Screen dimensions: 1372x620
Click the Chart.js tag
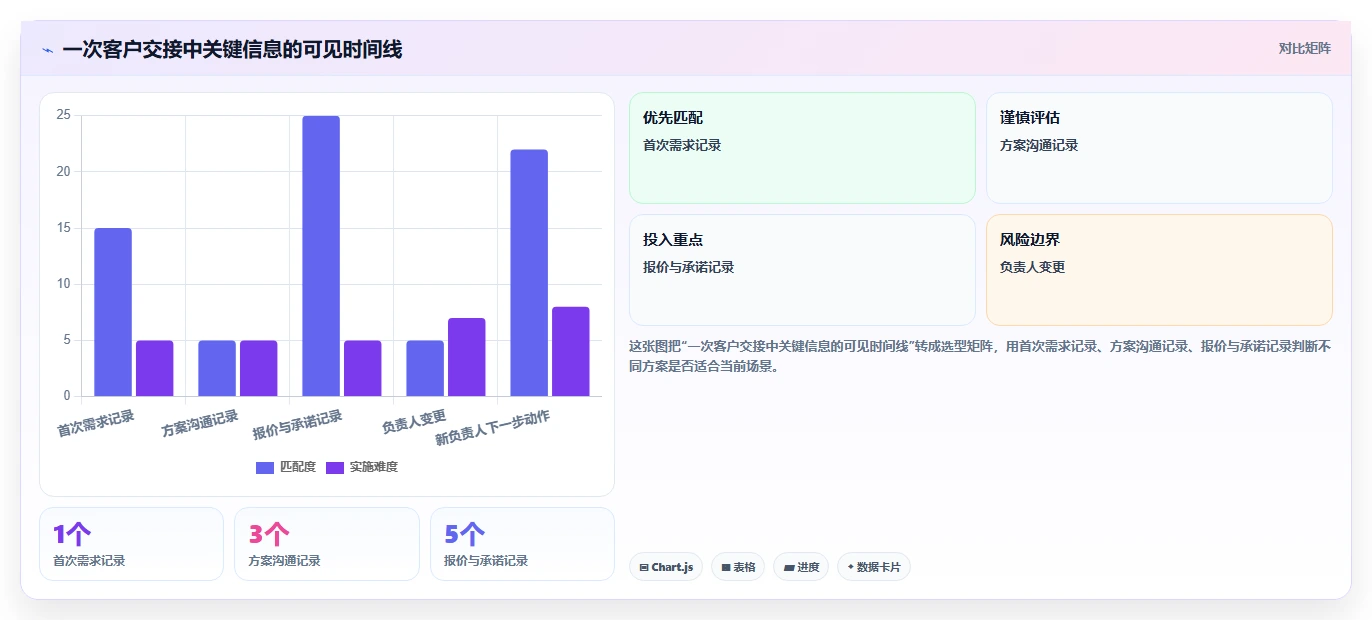pos(666,567)
